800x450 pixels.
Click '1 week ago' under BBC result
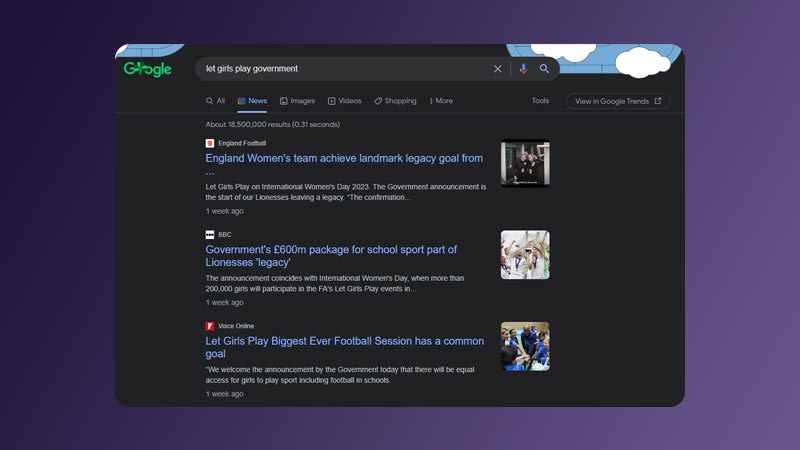[x=224, y=303]
